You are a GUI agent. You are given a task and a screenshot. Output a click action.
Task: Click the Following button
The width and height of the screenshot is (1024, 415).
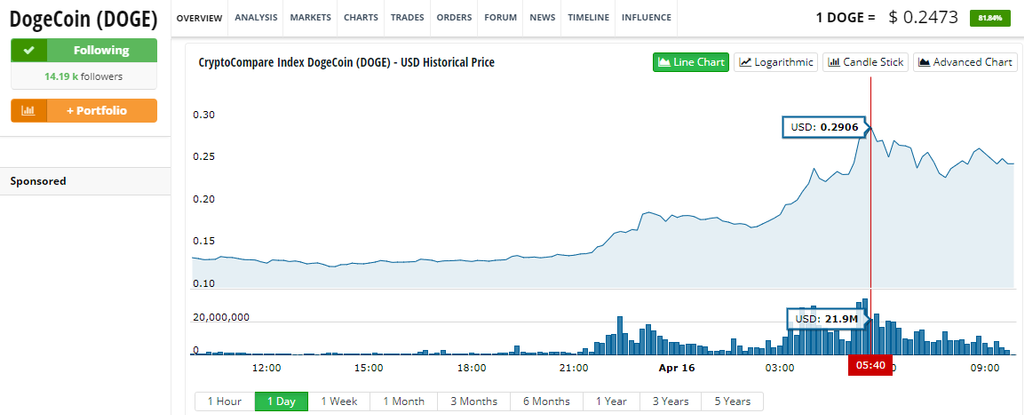pyautogui.click(x=84, y=50)
